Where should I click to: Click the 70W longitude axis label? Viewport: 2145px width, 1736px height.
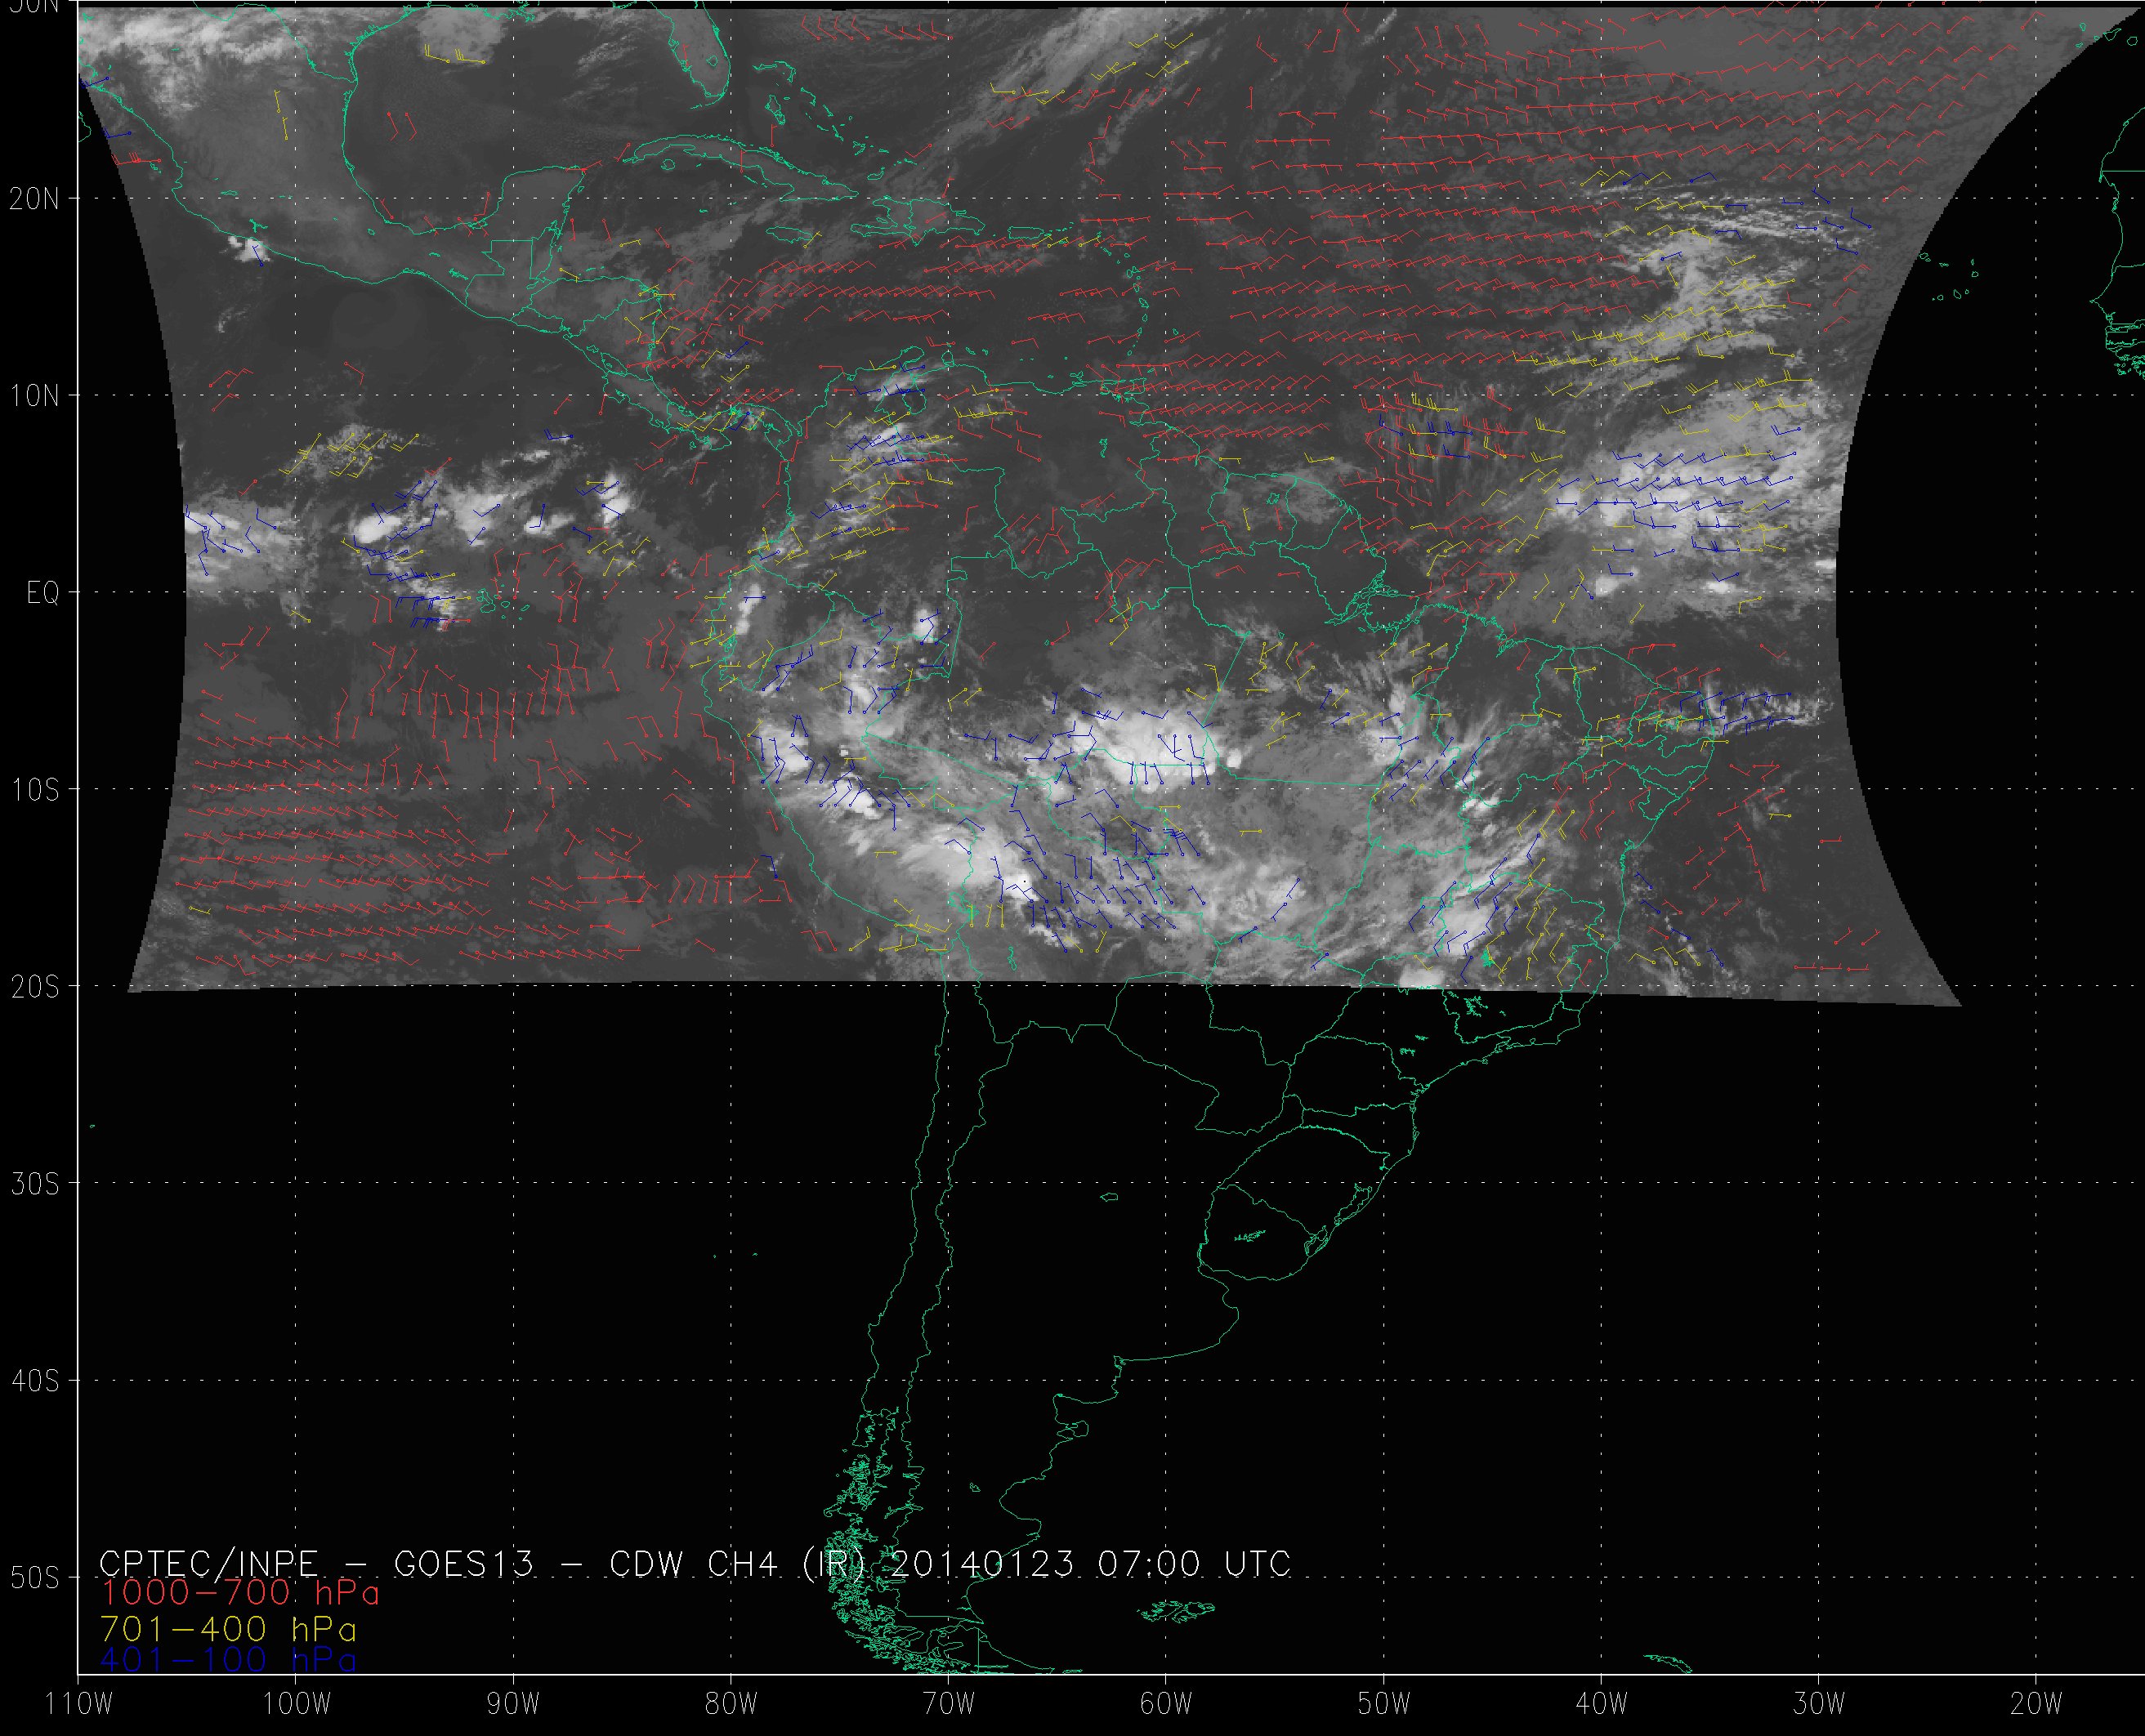[x=948, y=1703]
